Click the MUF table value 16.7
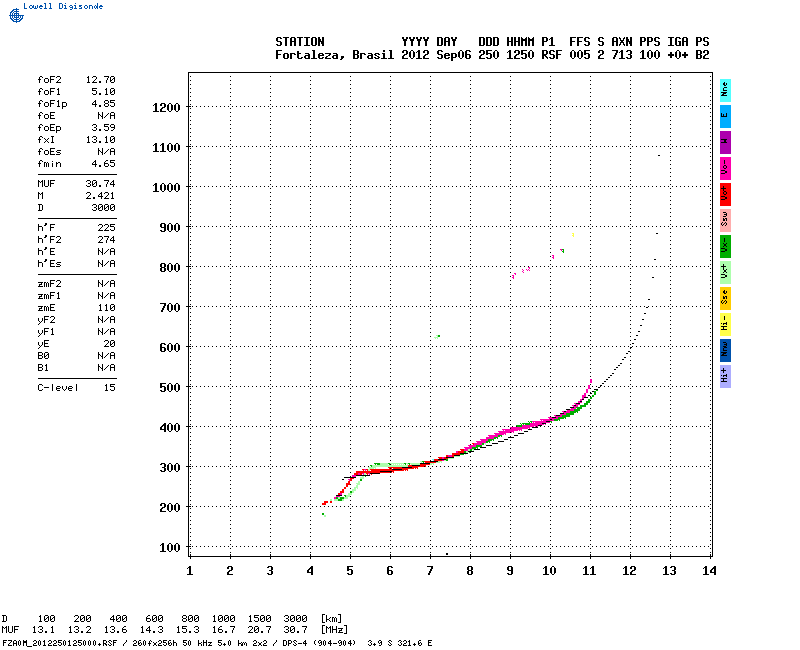This screenshot has height=650, width=800. click(x=223, y=630)
